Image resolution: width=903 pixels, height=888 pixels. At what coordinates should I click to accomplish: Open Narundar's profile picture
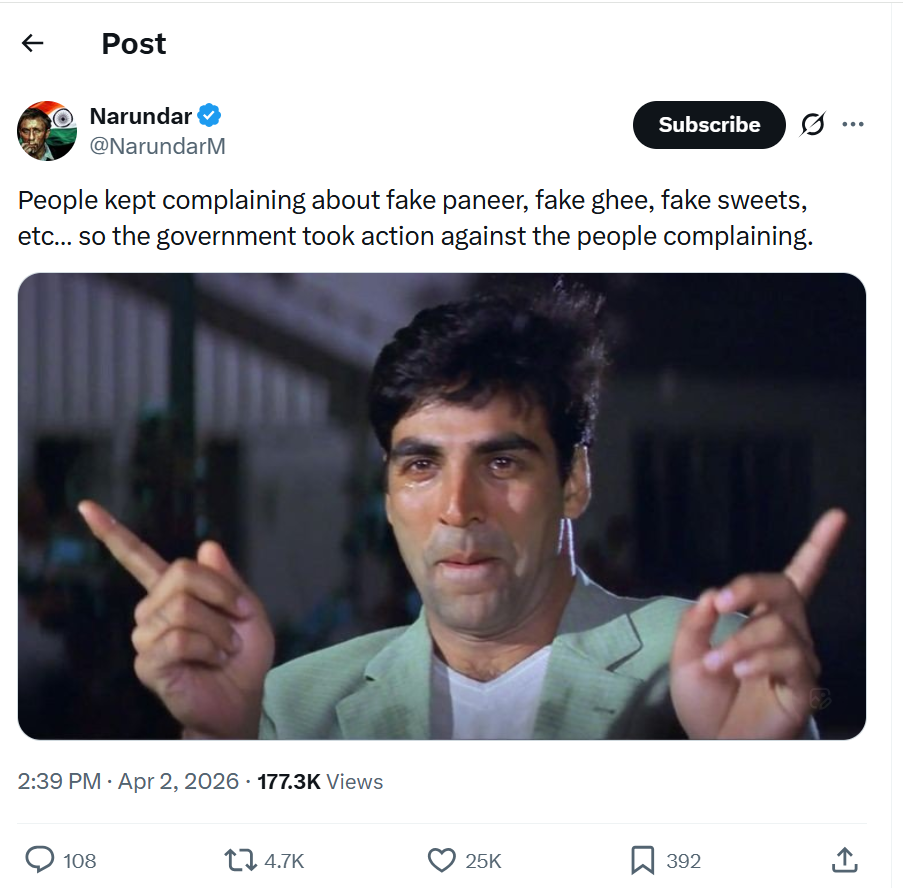47,130
